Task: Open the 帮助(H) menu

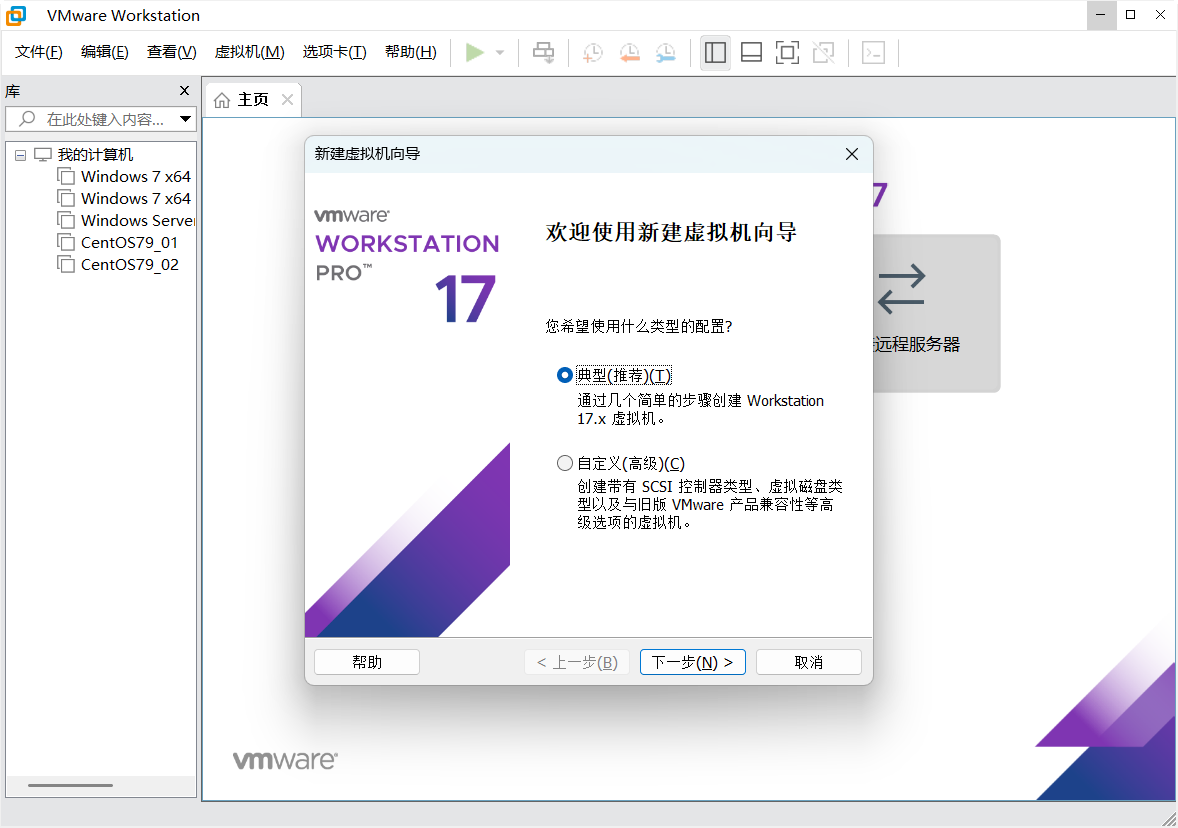Action: coord(410,52)
